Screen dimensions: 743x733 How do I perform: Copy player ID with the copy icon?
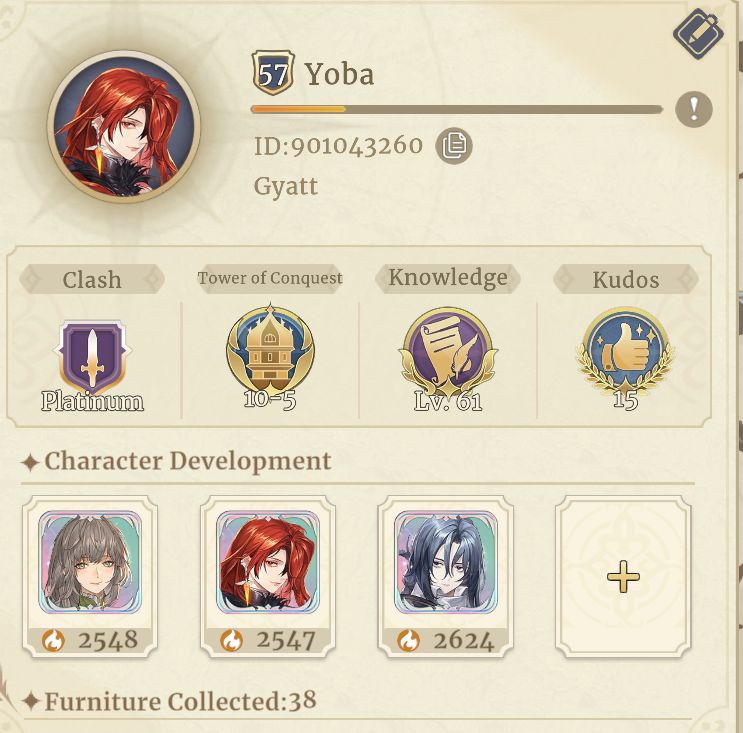tap(454, 146)
